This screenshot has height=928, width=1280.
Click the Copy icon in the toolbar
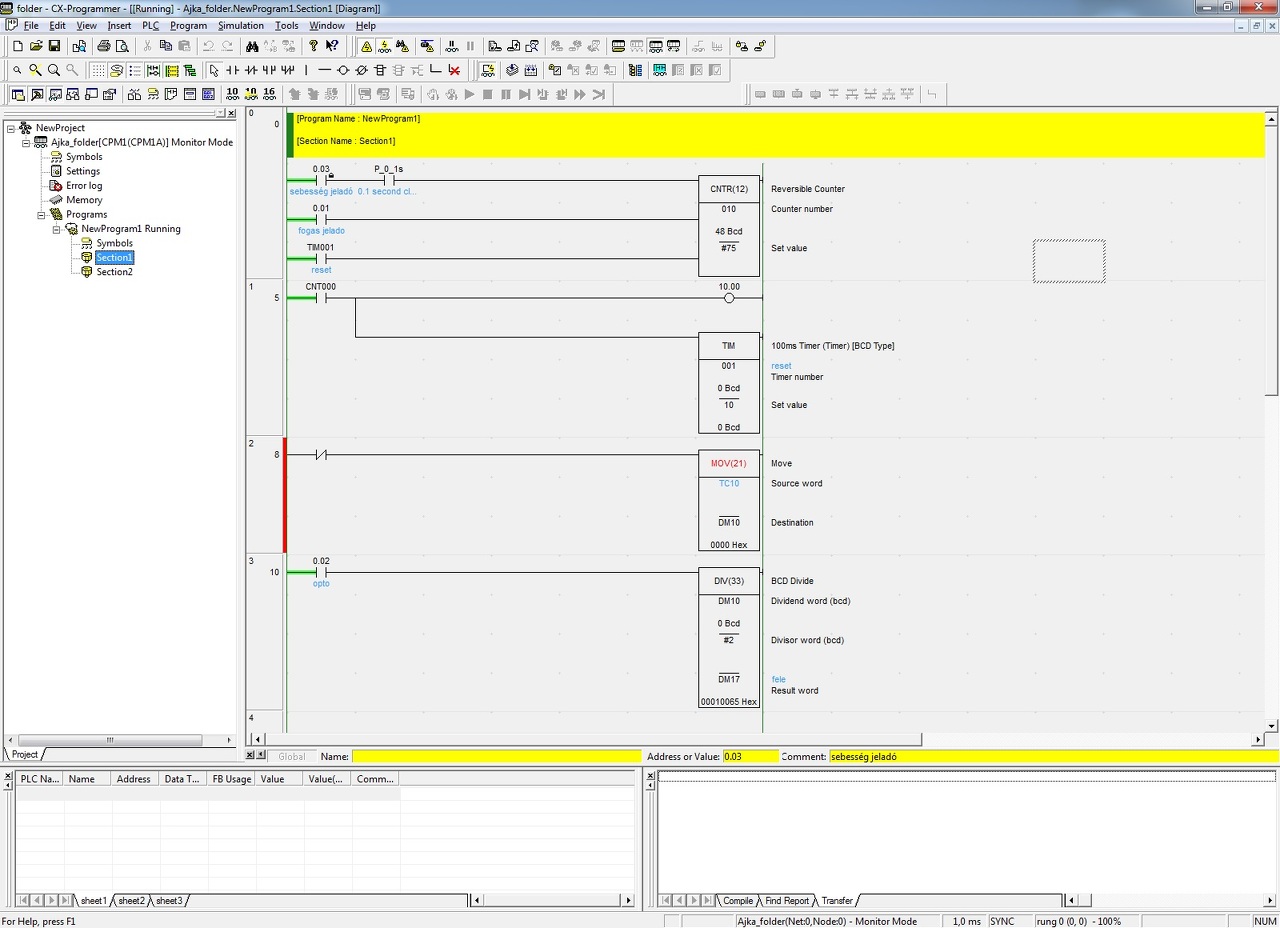pyautogui.click(x=166, y=46)
